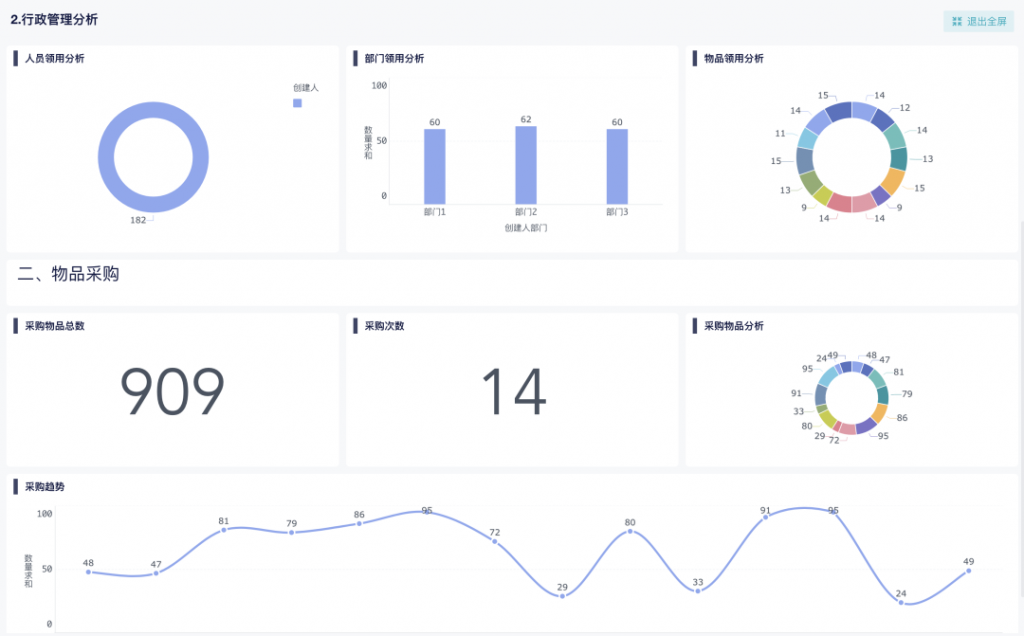Click the trend line point labeled 81
This screenshot has width=1024, height=636.
coord(224,530)
